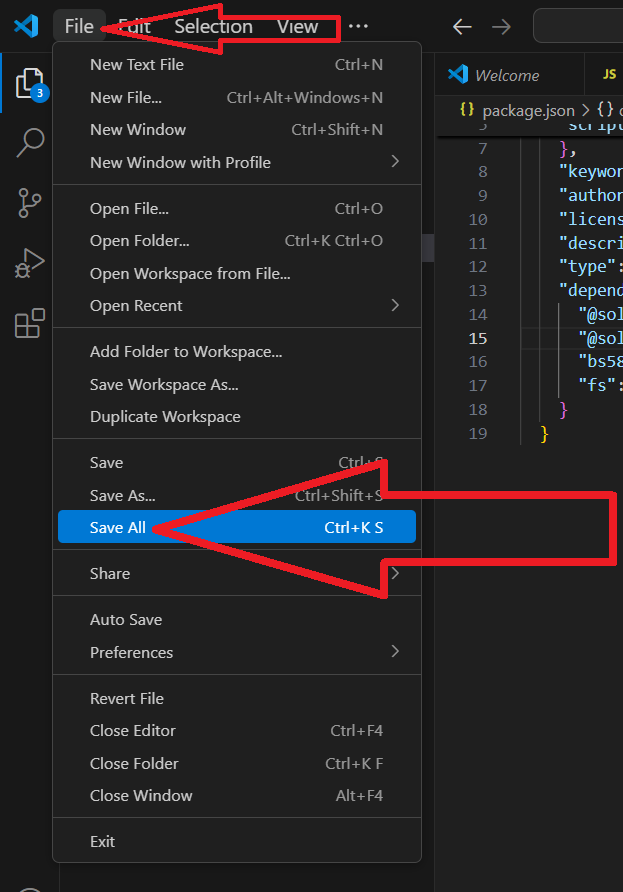This screenshot has width=623, height=892.
Task: Open the Run and Debug view icon
Action: 30,263
